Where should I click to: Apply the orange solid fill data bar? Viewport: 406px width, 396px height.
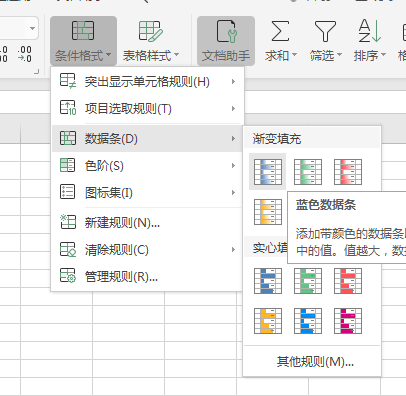coord(268,321)
